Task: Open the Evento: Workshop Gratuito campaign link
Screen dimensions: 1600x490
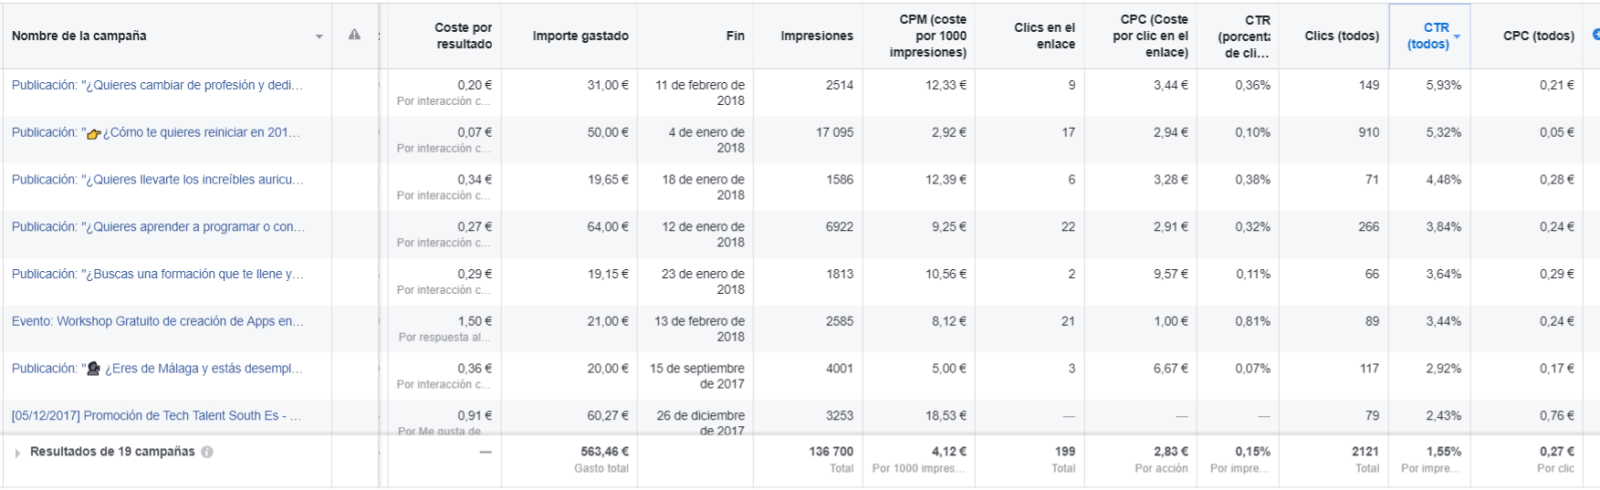Action: tap(157, 321)
